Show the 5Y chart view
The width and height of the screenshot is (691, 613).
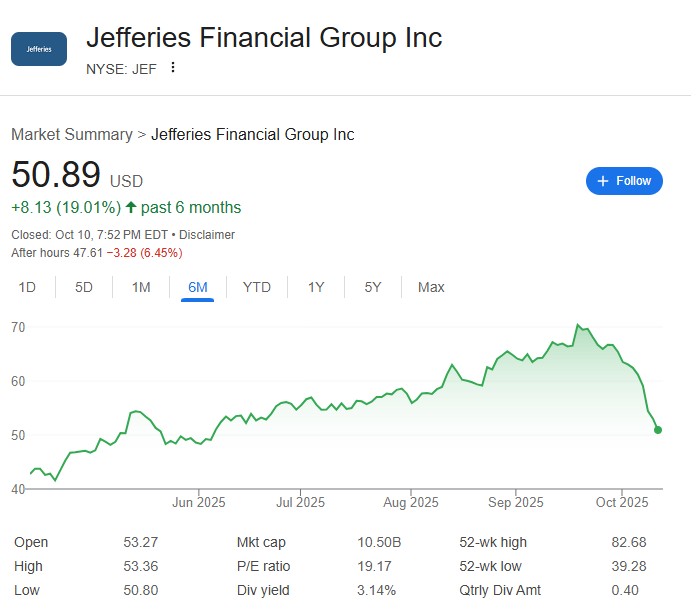coord(373,288)
